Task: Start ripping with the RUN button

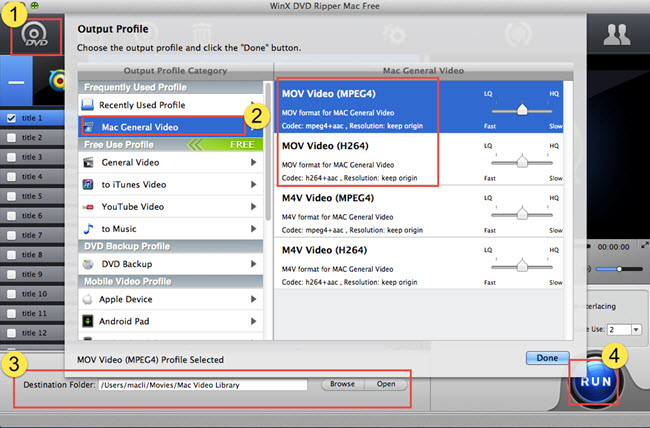Action: pos(595,382)
